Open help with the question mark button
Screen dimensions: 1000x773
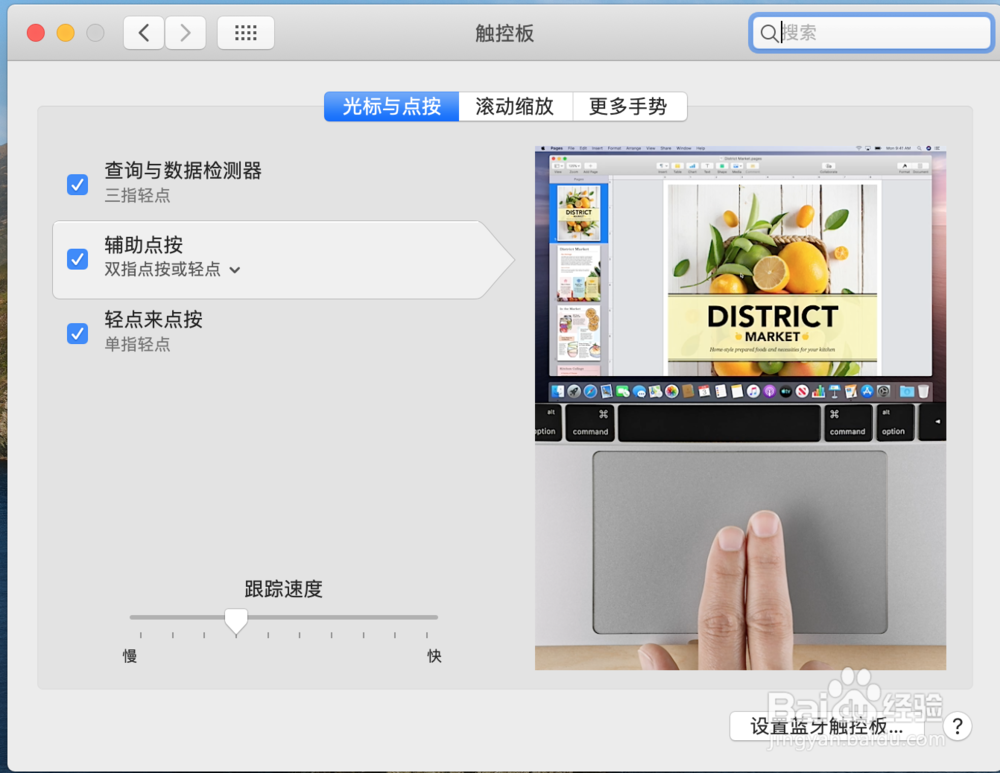(957, 726)
